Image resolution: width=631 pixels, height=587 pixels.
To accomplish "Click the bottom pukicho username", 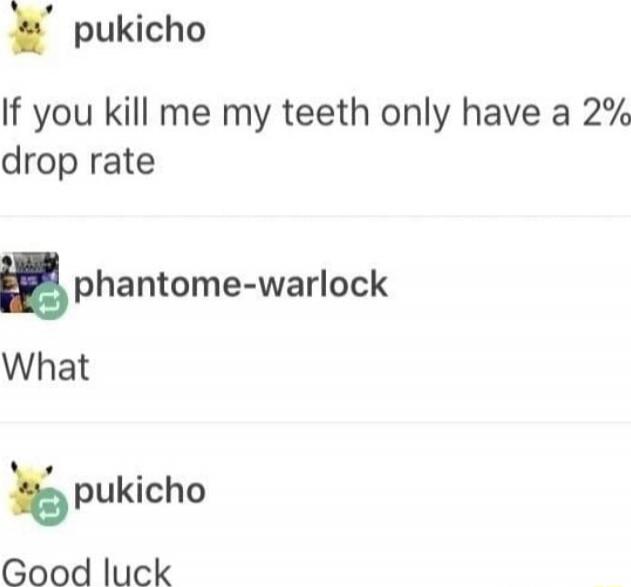I will click(x=140, y=491).
